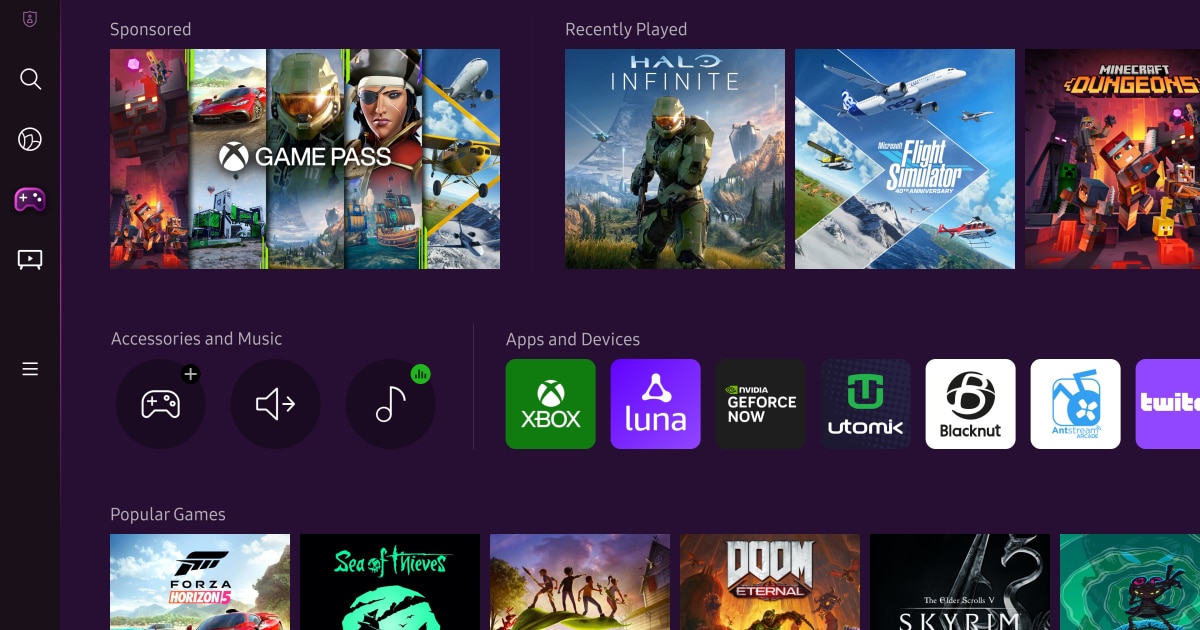Open the Amazon Luna app
Screen dimensions: 1200x630
(x=655, y=404)
